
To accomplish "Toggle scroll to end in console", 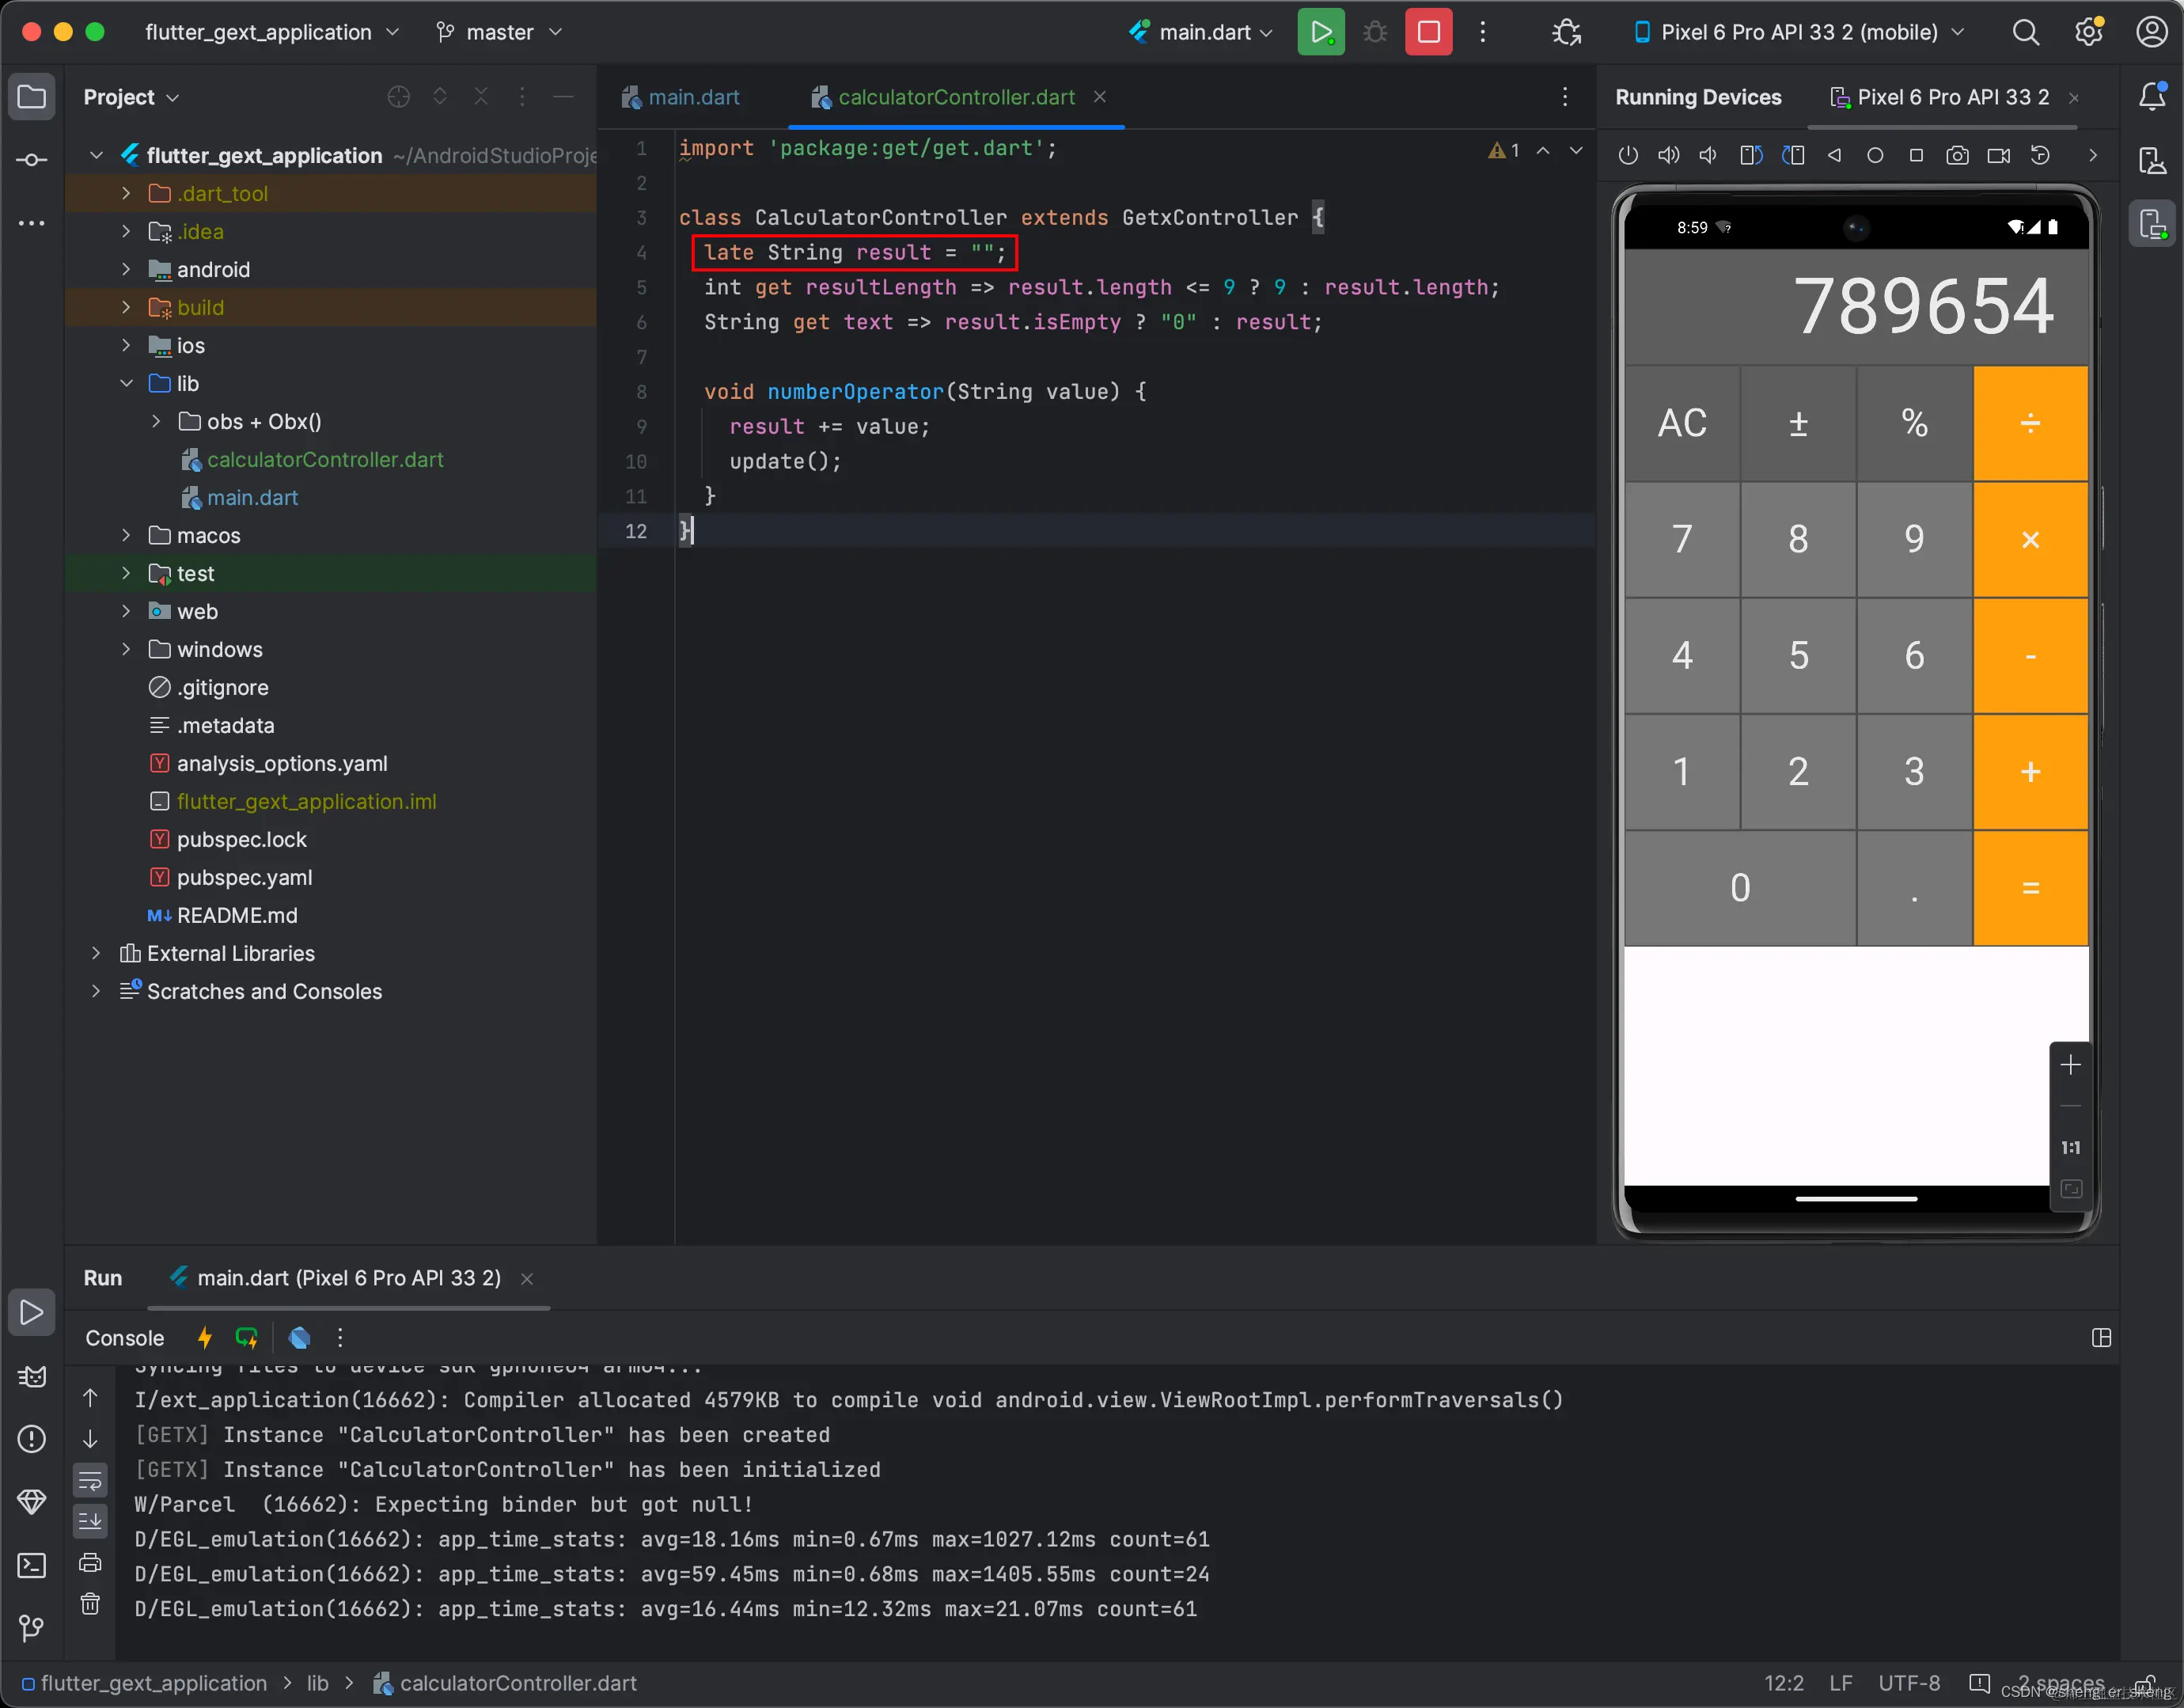I will (90, 1521).
